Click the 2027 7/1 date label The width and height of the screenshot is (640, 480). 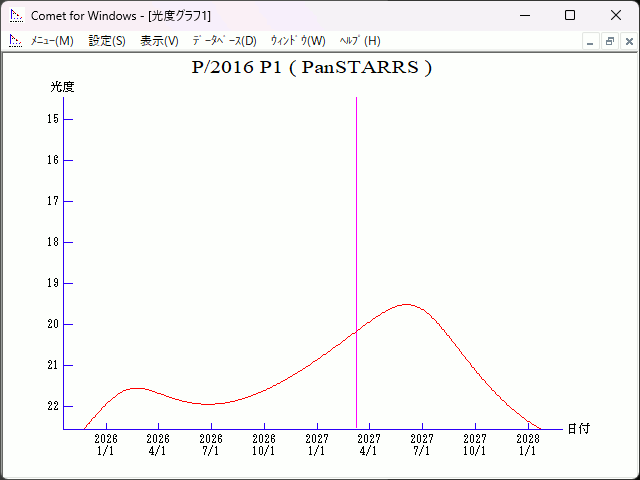(422, 445)
